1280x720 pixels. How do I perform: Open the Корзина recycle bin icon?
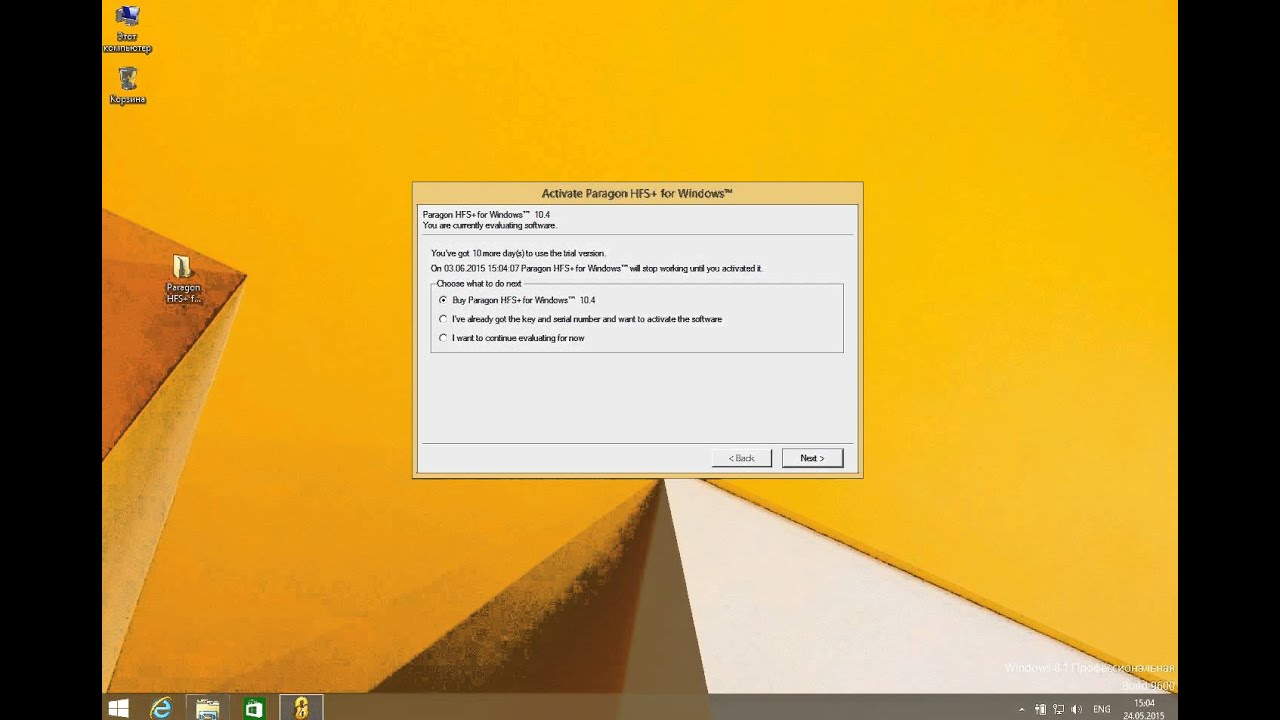point(127,85)
